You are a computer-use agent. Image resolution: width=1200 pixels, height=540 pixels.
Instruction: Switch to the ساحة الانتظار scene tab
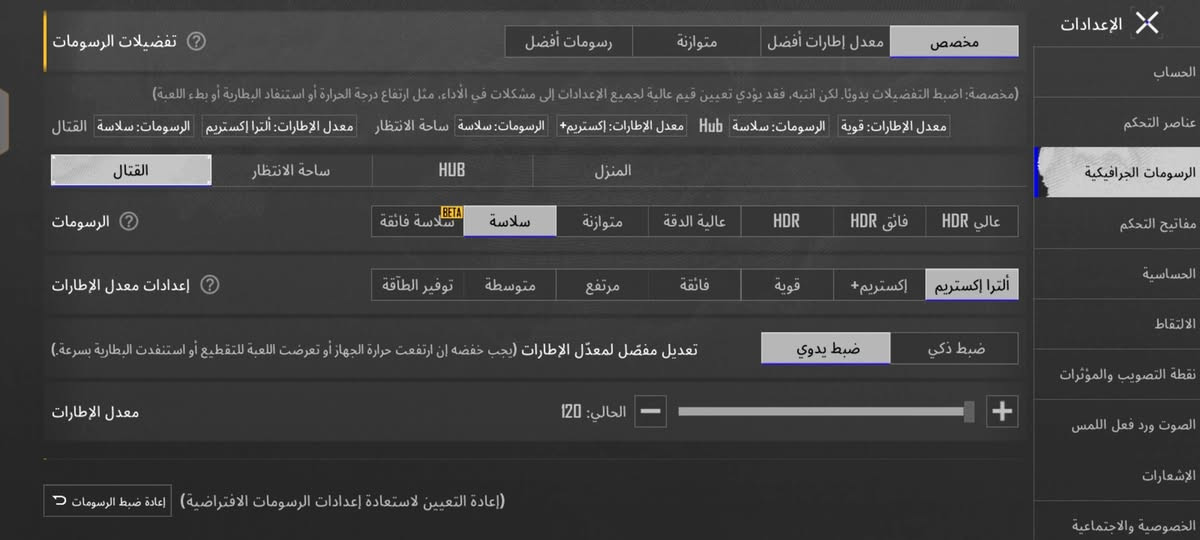pyautogui.click(x=291, y=170)
